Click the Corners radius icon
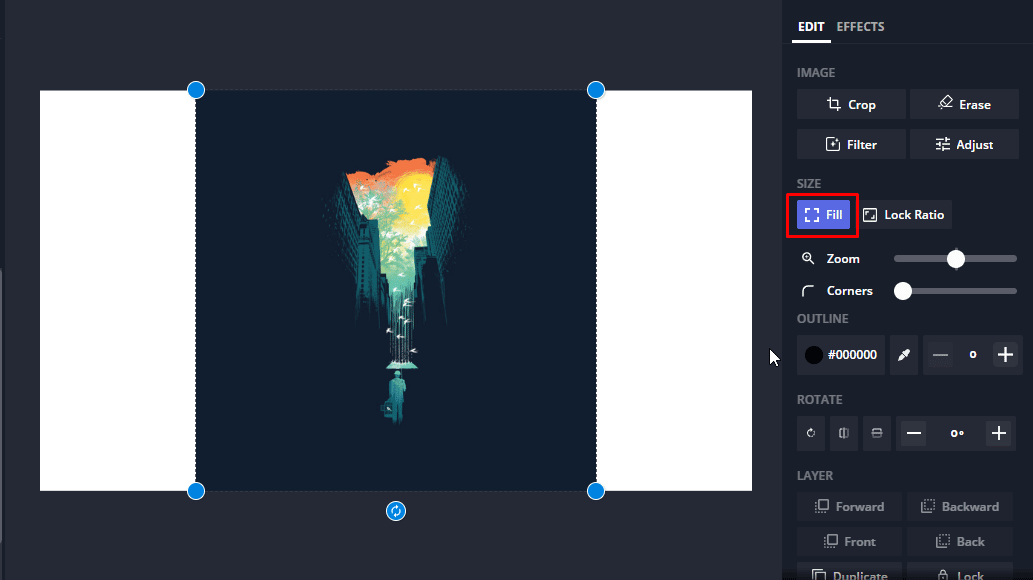The width and height of the screenshot is (1033, 580). (808, 291)
